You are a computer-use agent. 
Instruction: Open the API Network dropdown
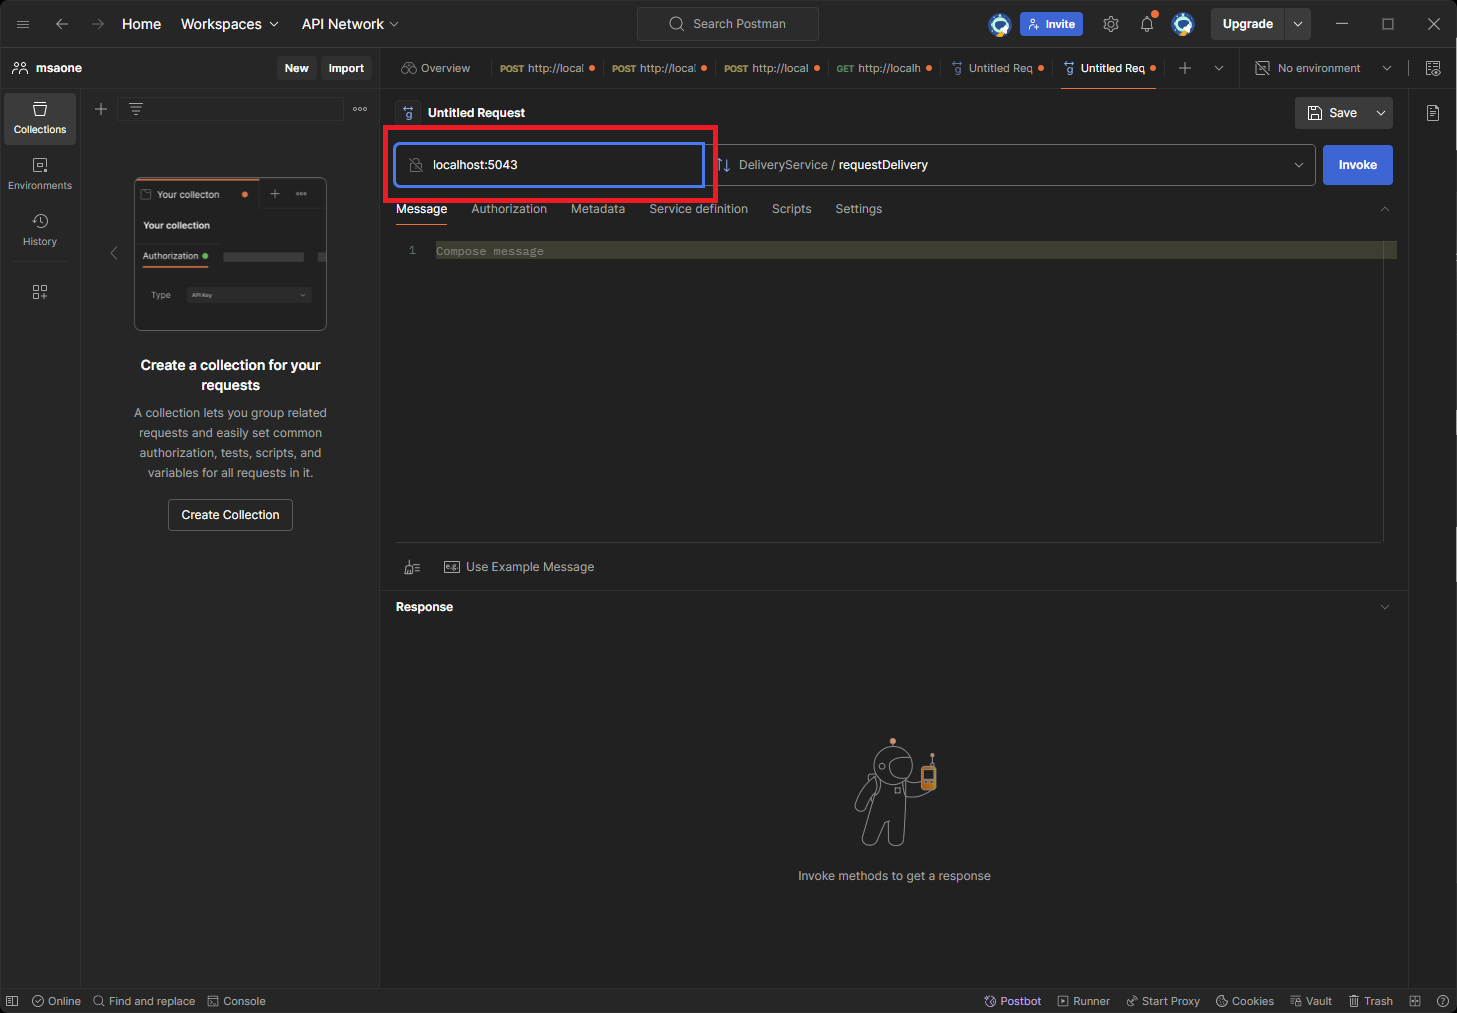click(350, 24)
